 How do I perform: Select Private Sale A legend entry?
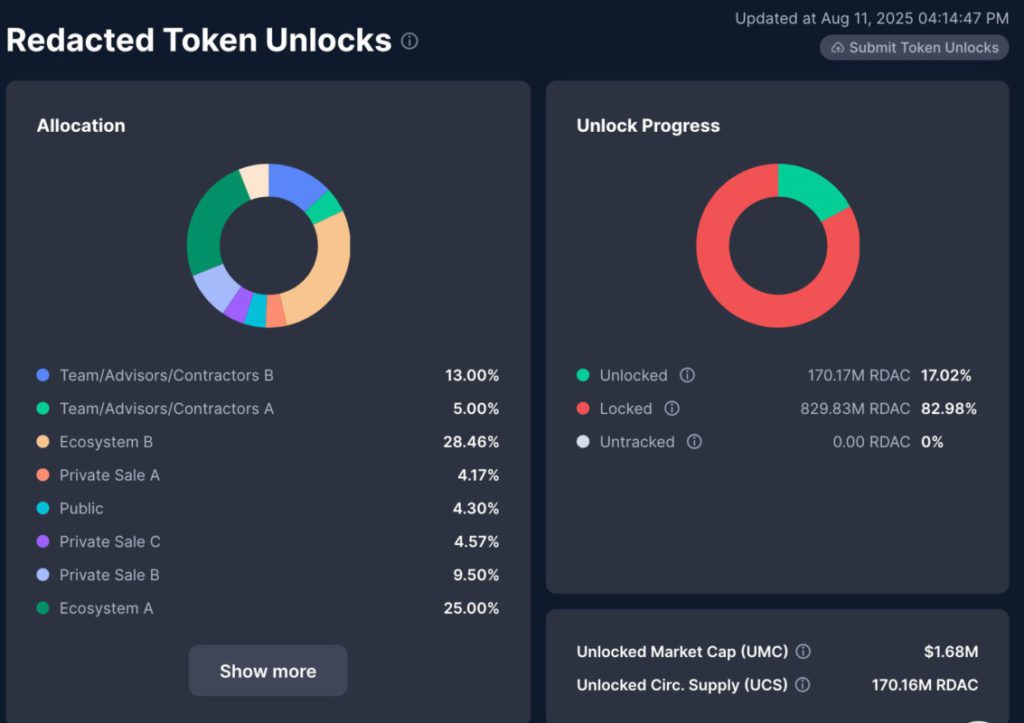(x=109, y=475)
